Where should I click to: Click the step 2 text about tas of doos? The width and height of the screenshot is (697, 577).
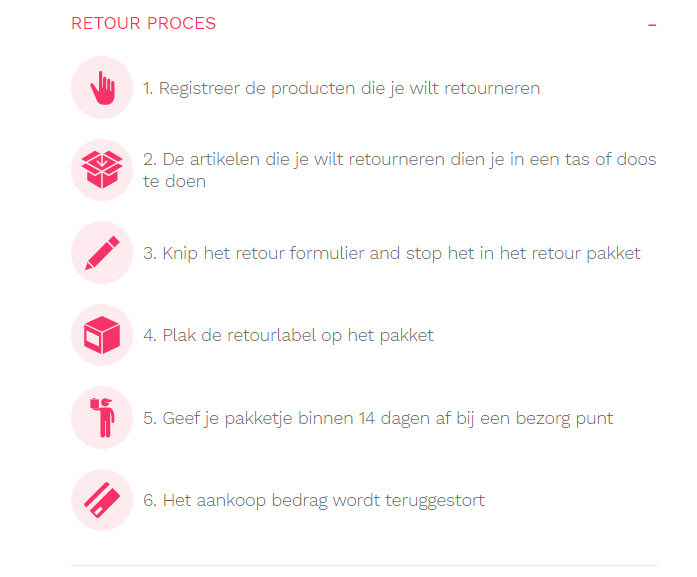[399, 160]
